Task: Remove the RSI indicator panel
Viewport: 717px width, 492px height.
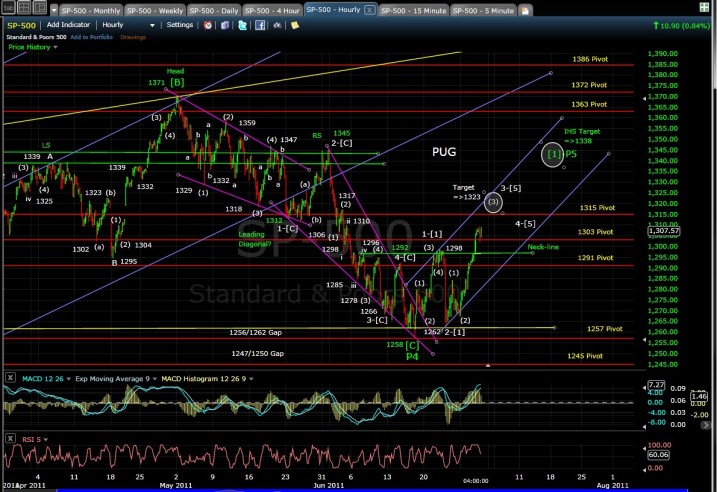Action: 10,439
